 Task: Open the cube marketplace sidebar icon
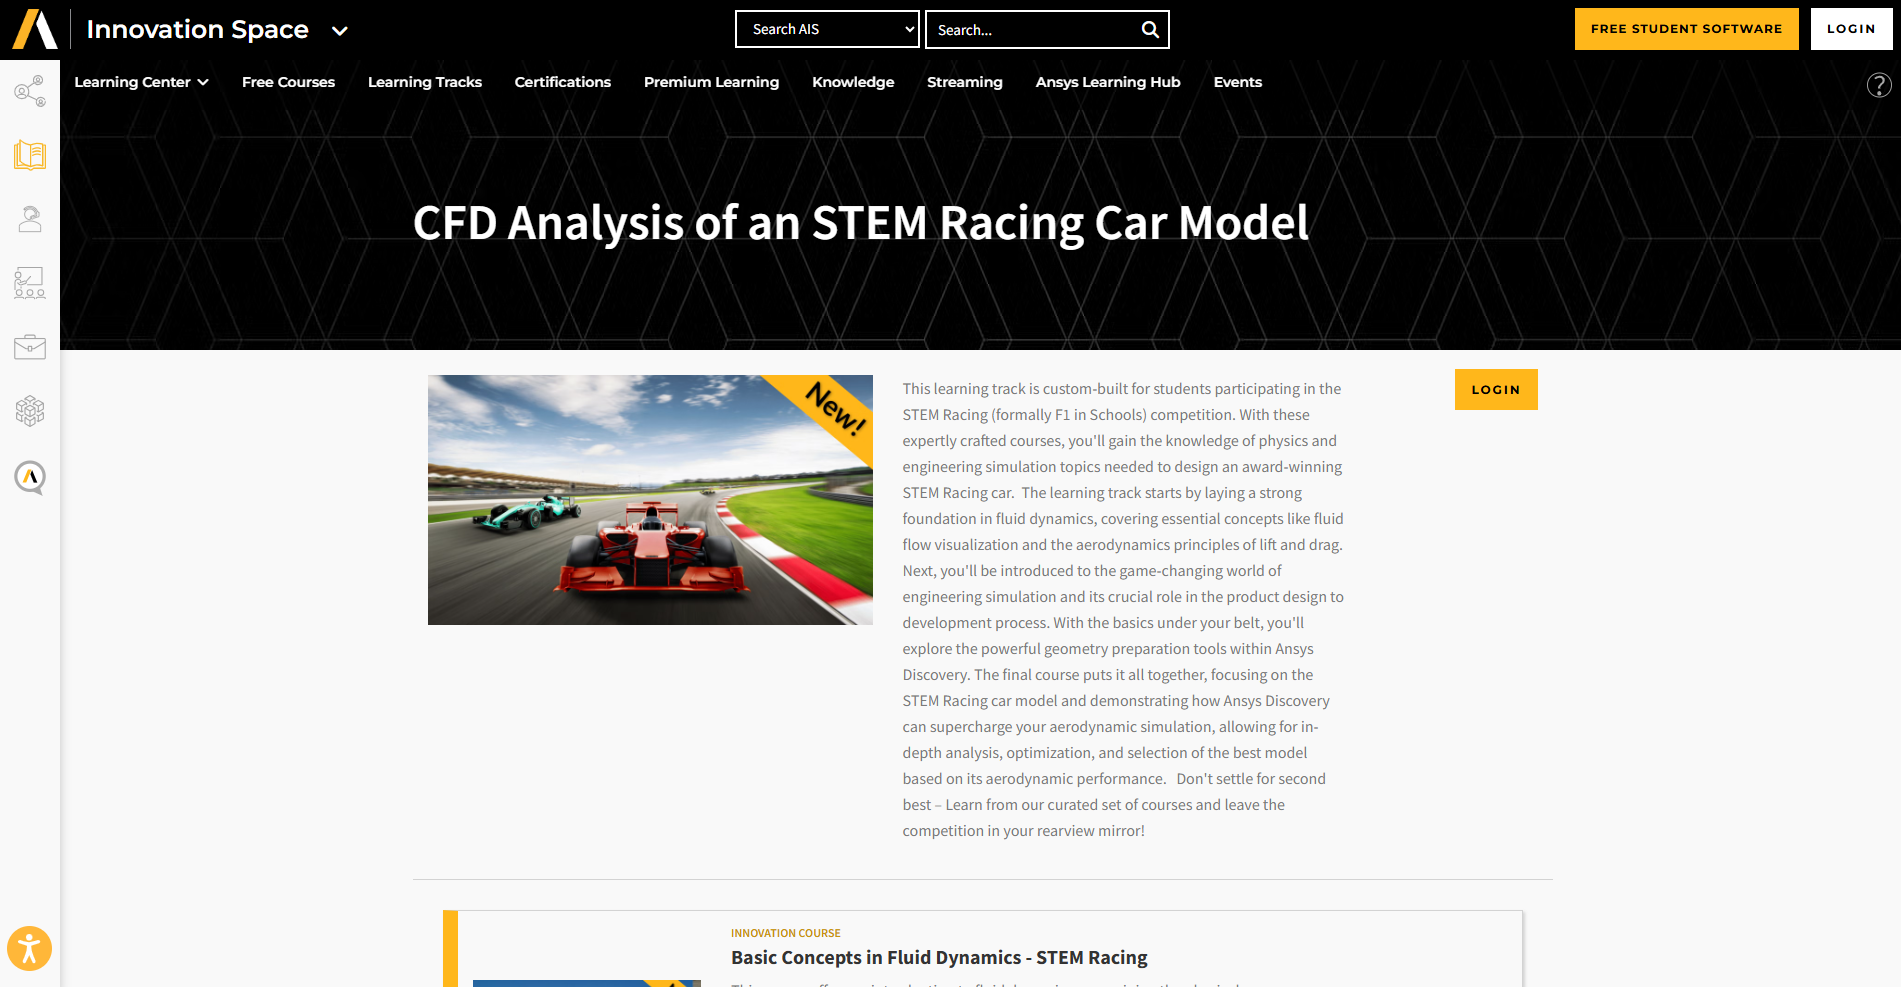click(30, 411)
